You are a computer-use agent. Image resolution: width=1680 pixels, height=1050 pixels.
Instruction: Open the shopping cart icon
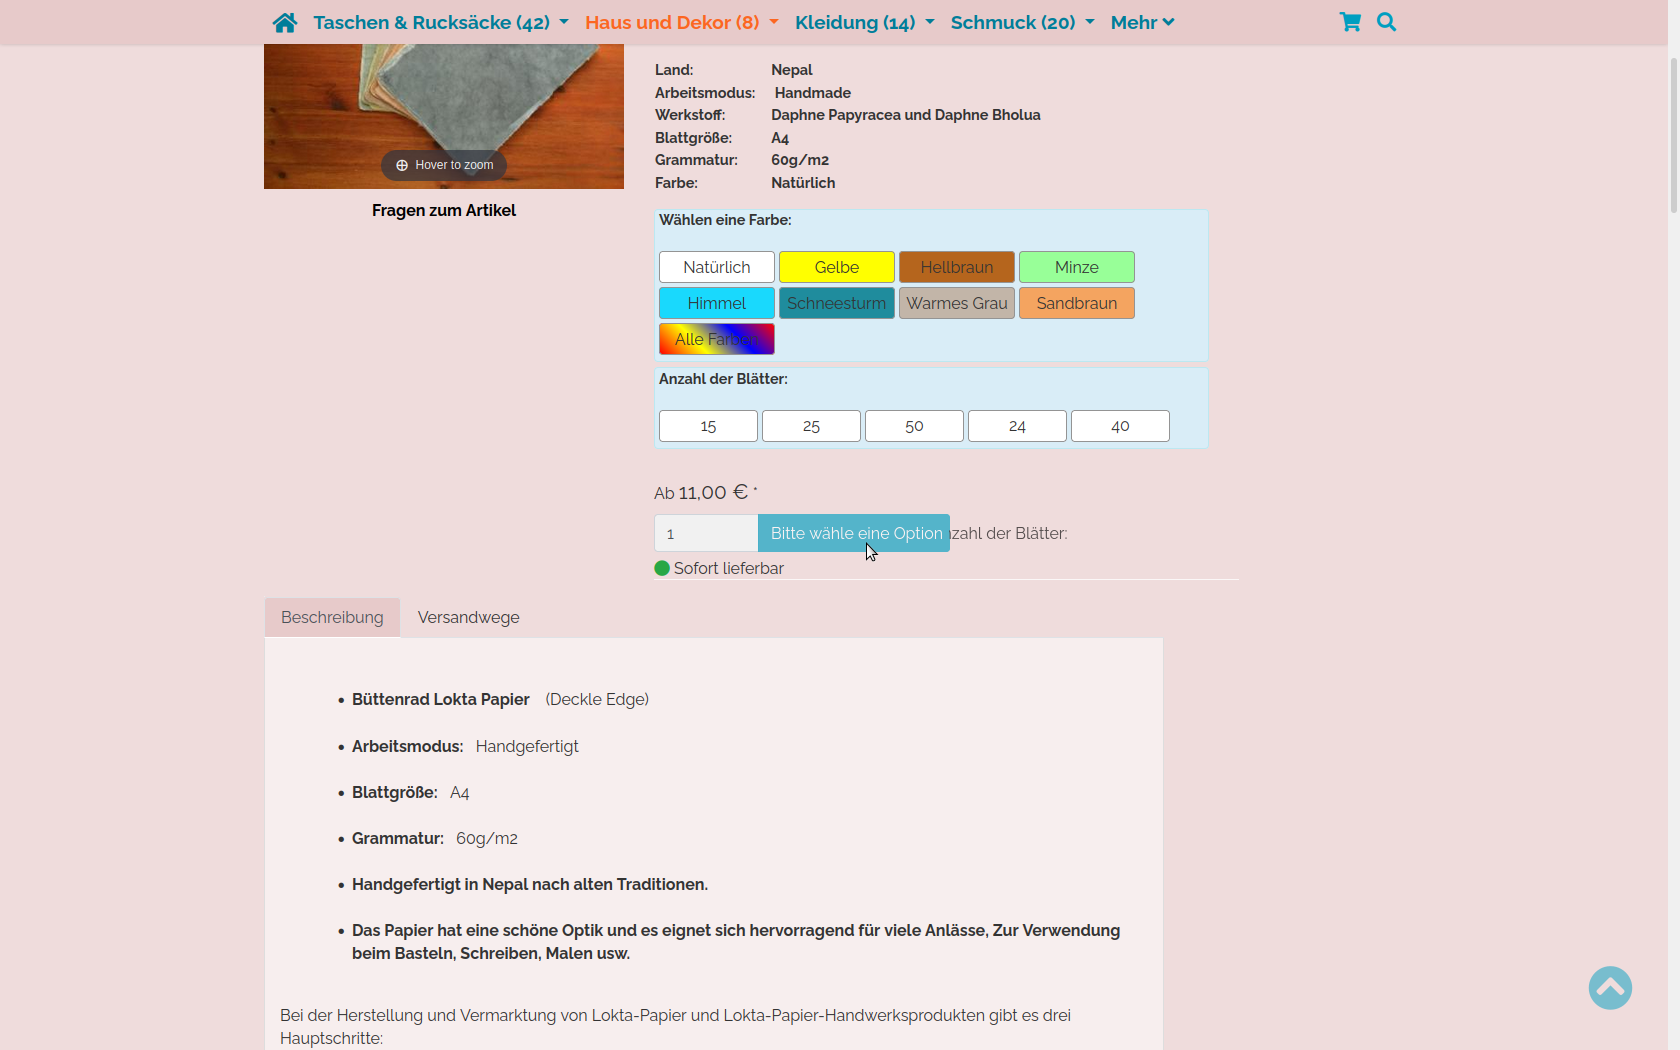coord(1350,22)
